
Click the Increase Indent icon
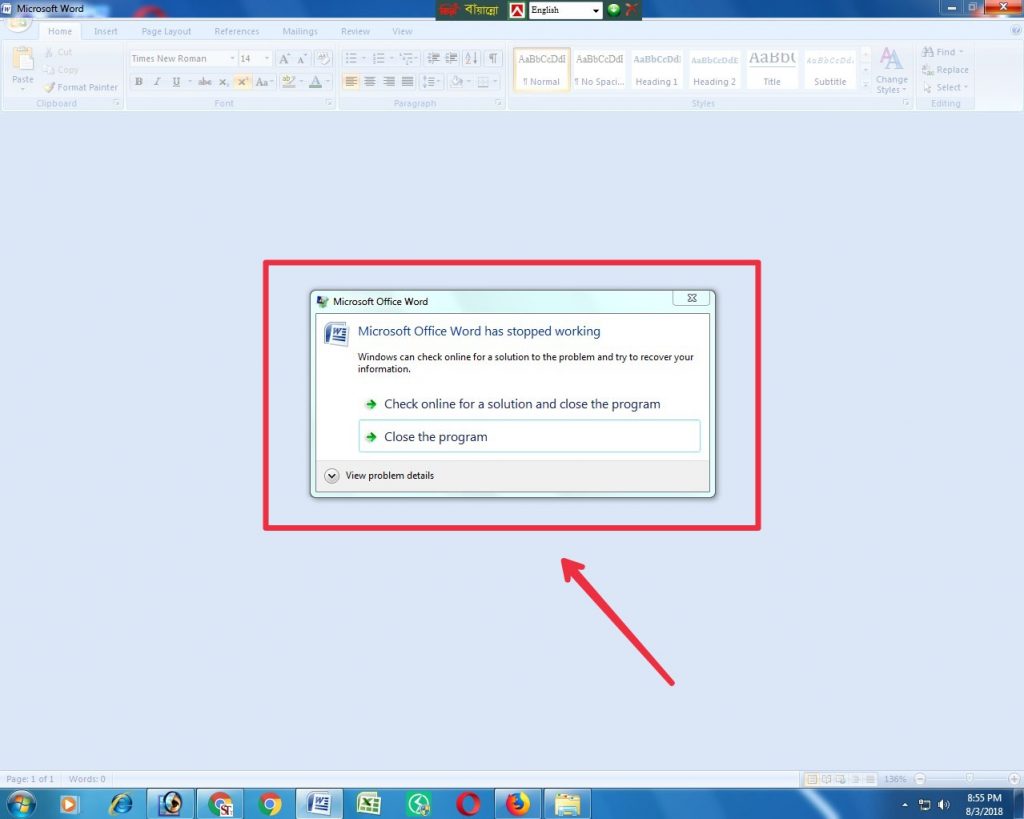(451, 59)
